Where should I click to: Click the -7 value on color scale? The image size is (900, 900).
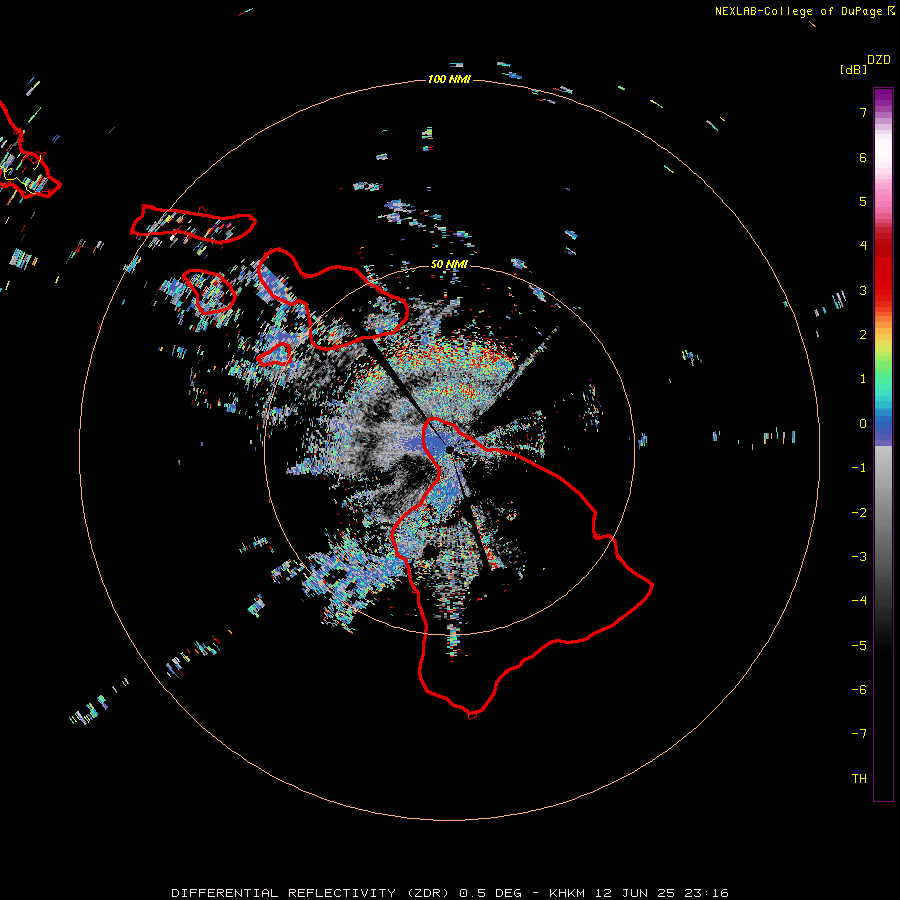[x=859, y=734]
